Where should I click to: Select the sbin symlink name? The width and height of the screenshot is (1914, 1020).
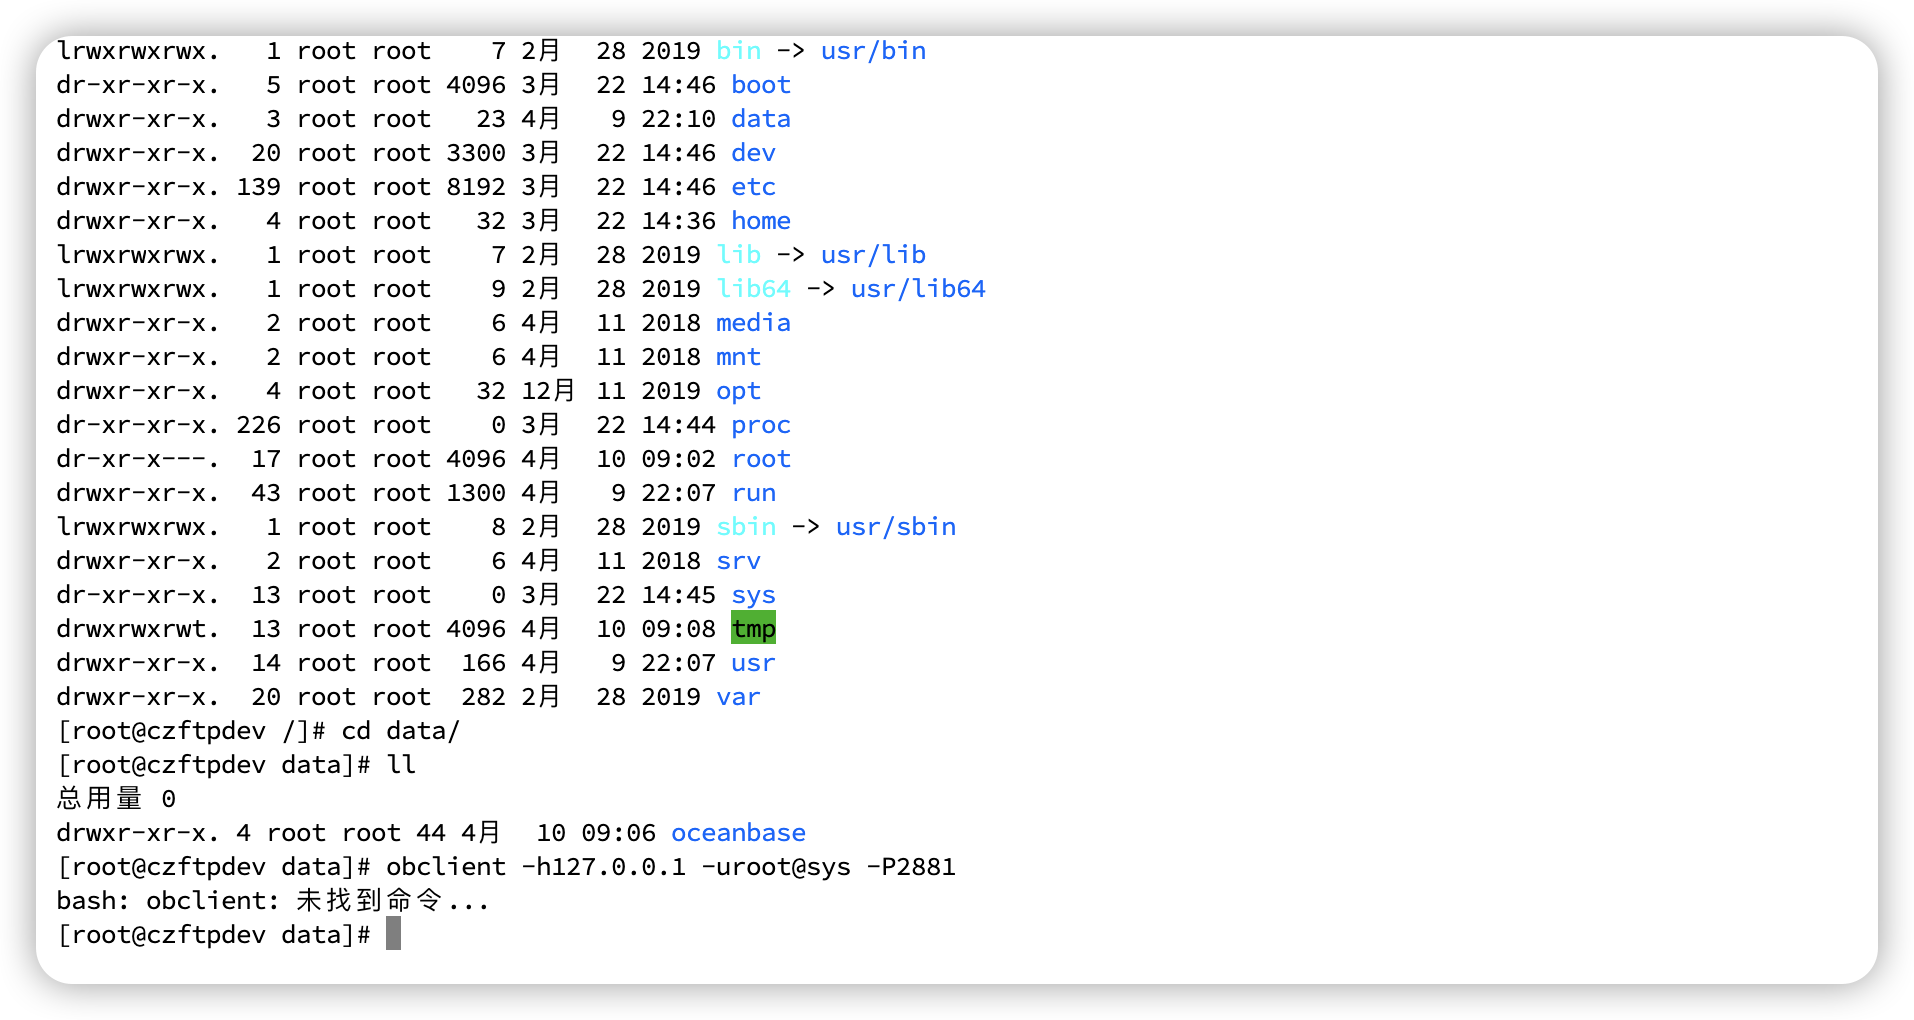pyautogui.click(x=746, y=527)
